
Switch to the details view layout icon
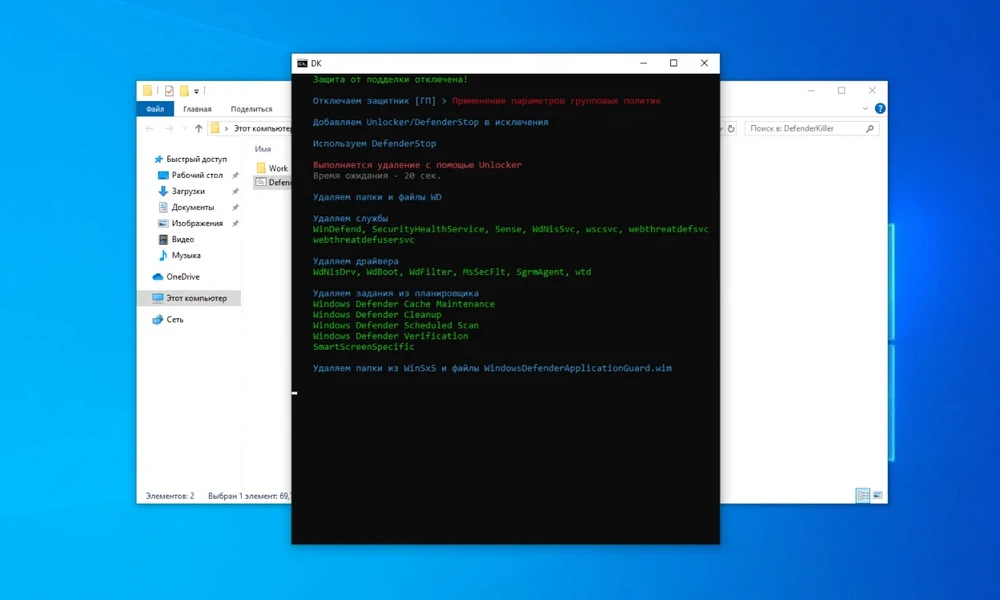click(x=862, y=496)
